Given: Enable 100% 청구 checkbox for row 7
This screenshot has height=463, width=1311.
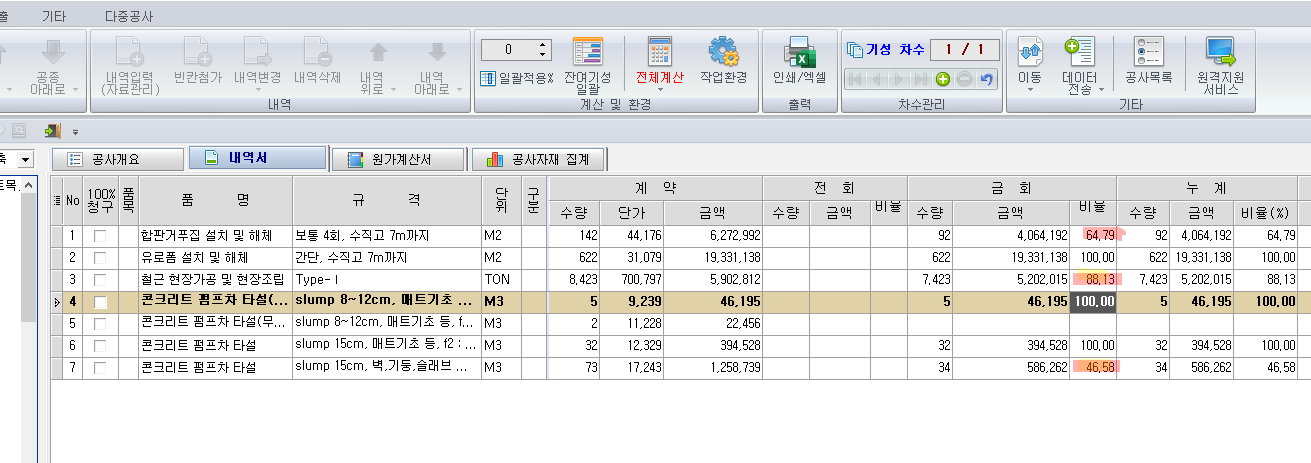Looking at the screenshot, I should point(100,368).
